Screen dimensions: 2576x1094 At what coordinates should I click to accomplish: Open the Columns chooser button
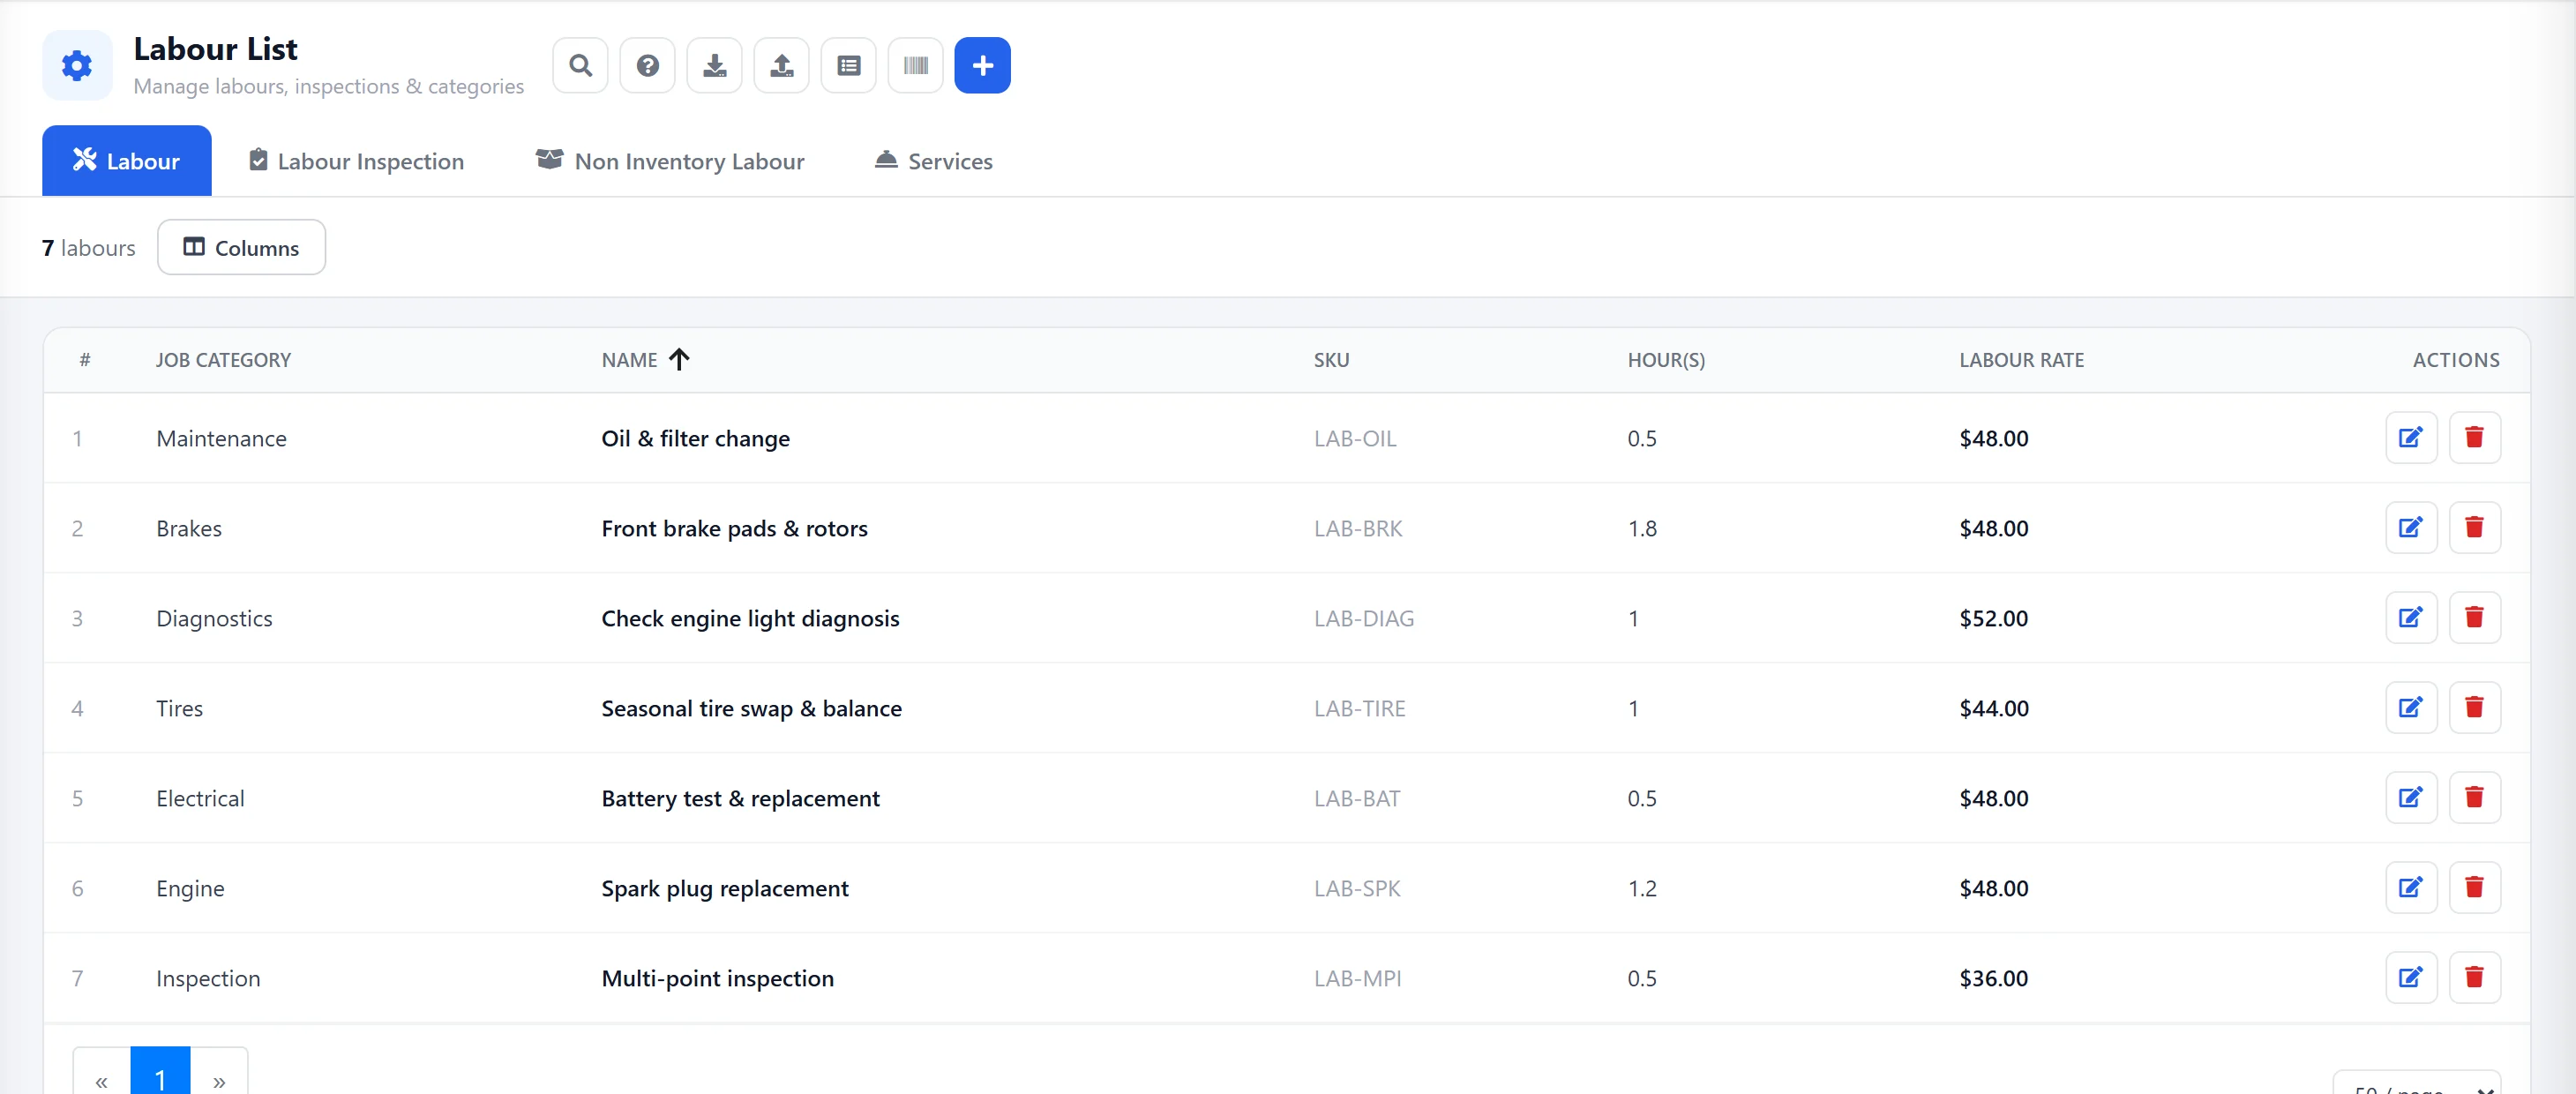click(241, 247)
